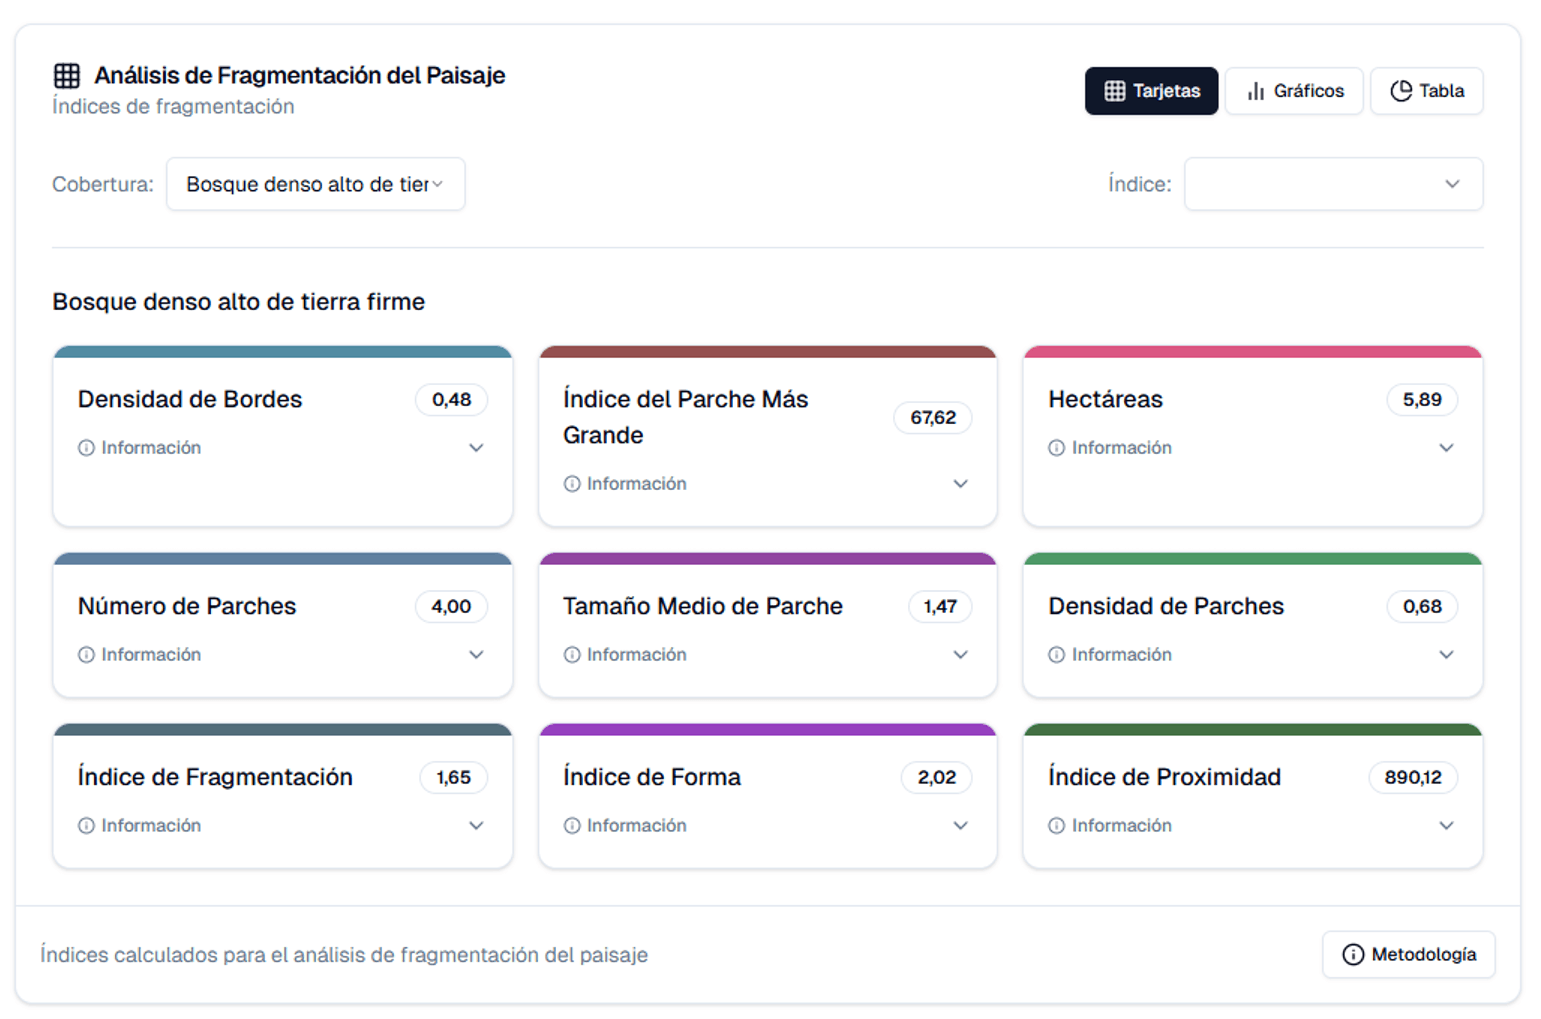Click the 1,47 value badge

pos(940,607)
